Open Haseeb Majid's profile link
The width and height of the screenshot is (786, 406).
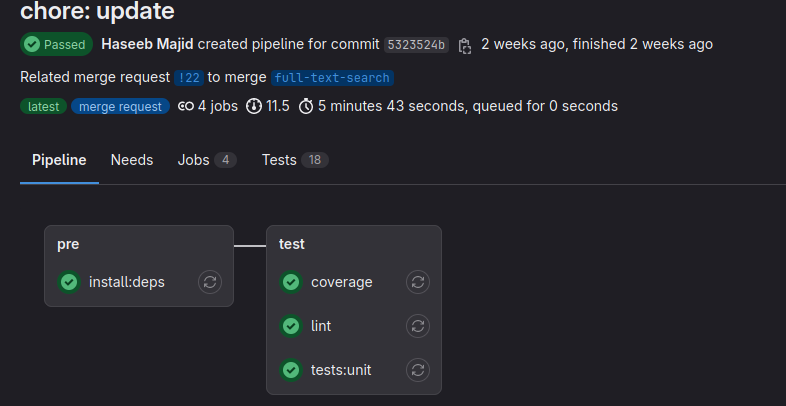click(147, 44)
